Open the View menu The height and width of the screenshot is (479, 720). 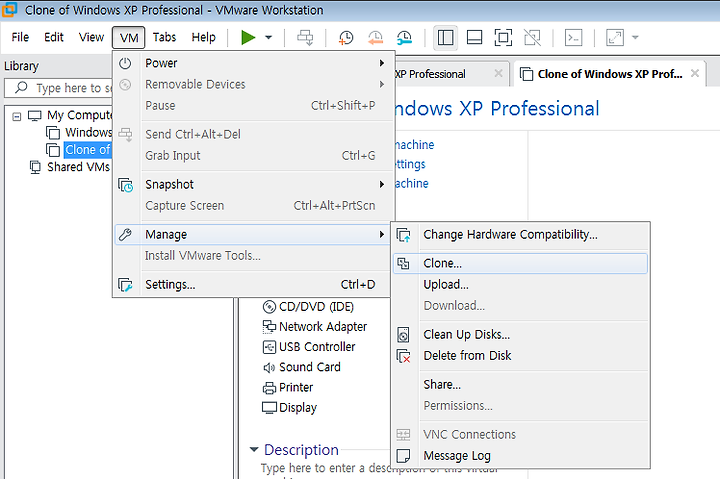91,37
